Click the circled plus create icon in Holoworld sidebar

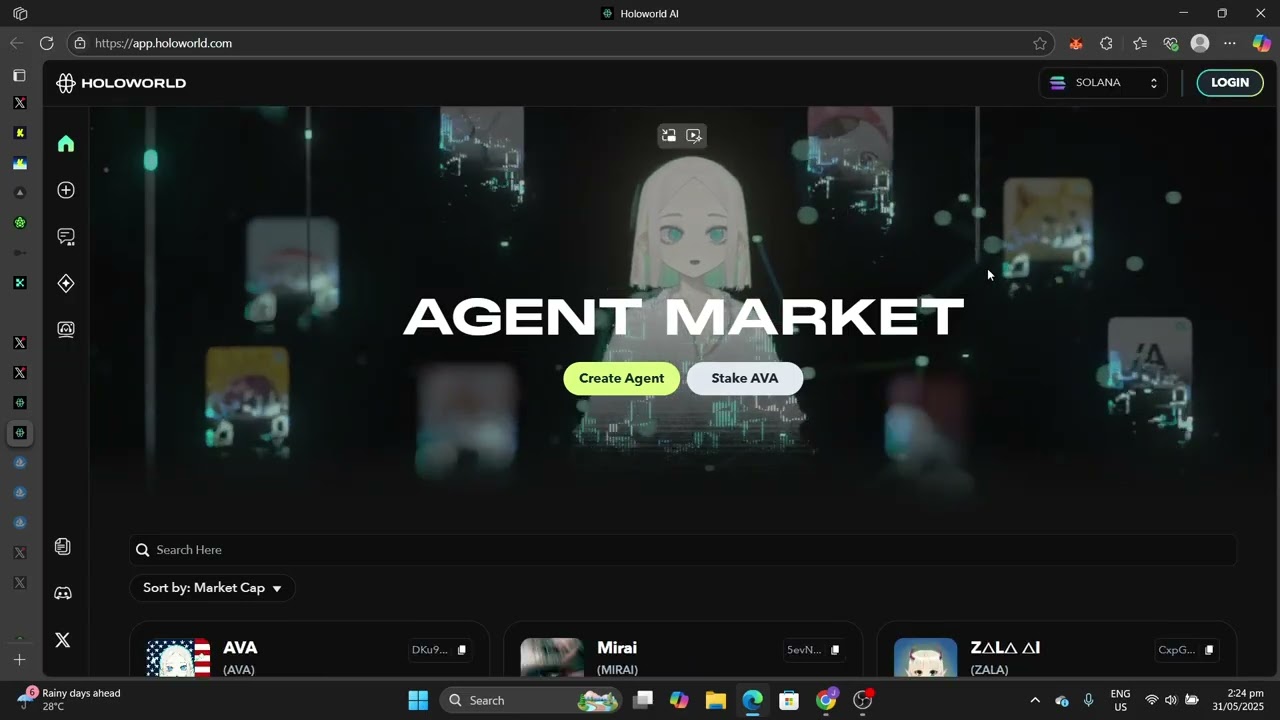click(66, 190)
